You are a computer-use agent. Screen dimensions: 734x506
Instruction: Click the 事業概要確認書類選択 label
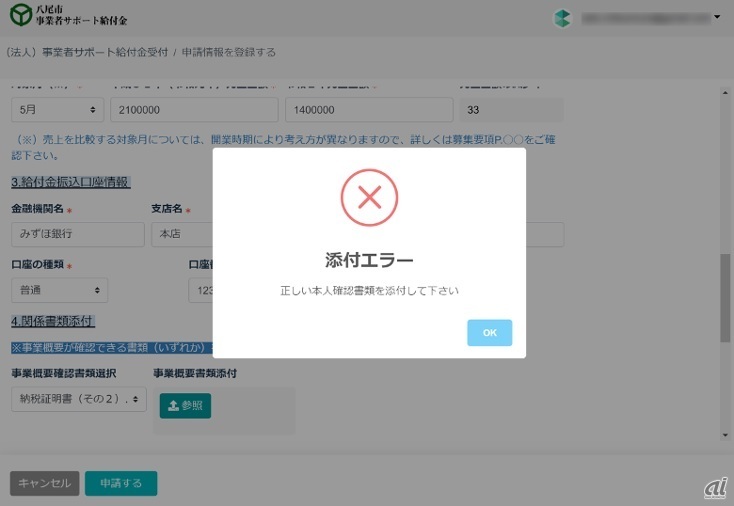click(64, 373)
